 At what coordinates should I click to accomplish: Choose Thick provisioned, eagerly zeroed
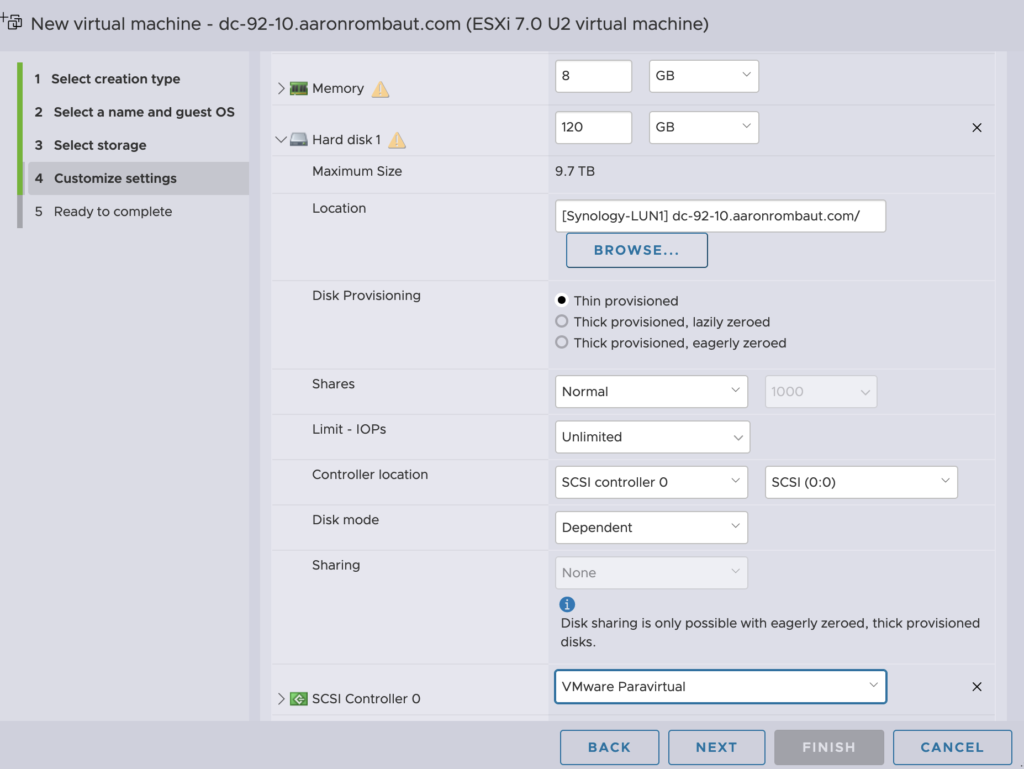coord(562,343)
